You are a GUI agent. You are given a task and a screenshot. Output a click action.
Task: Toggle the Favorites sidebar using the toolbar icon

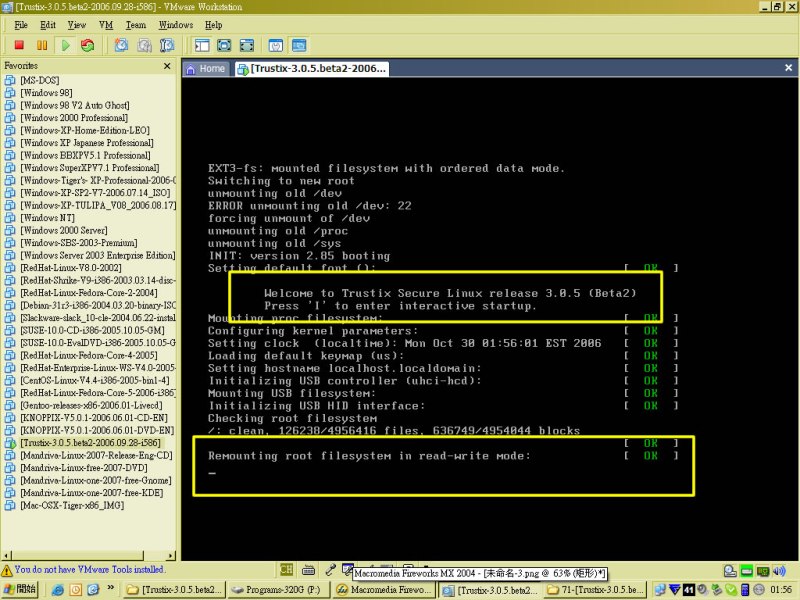pos(202,45)
